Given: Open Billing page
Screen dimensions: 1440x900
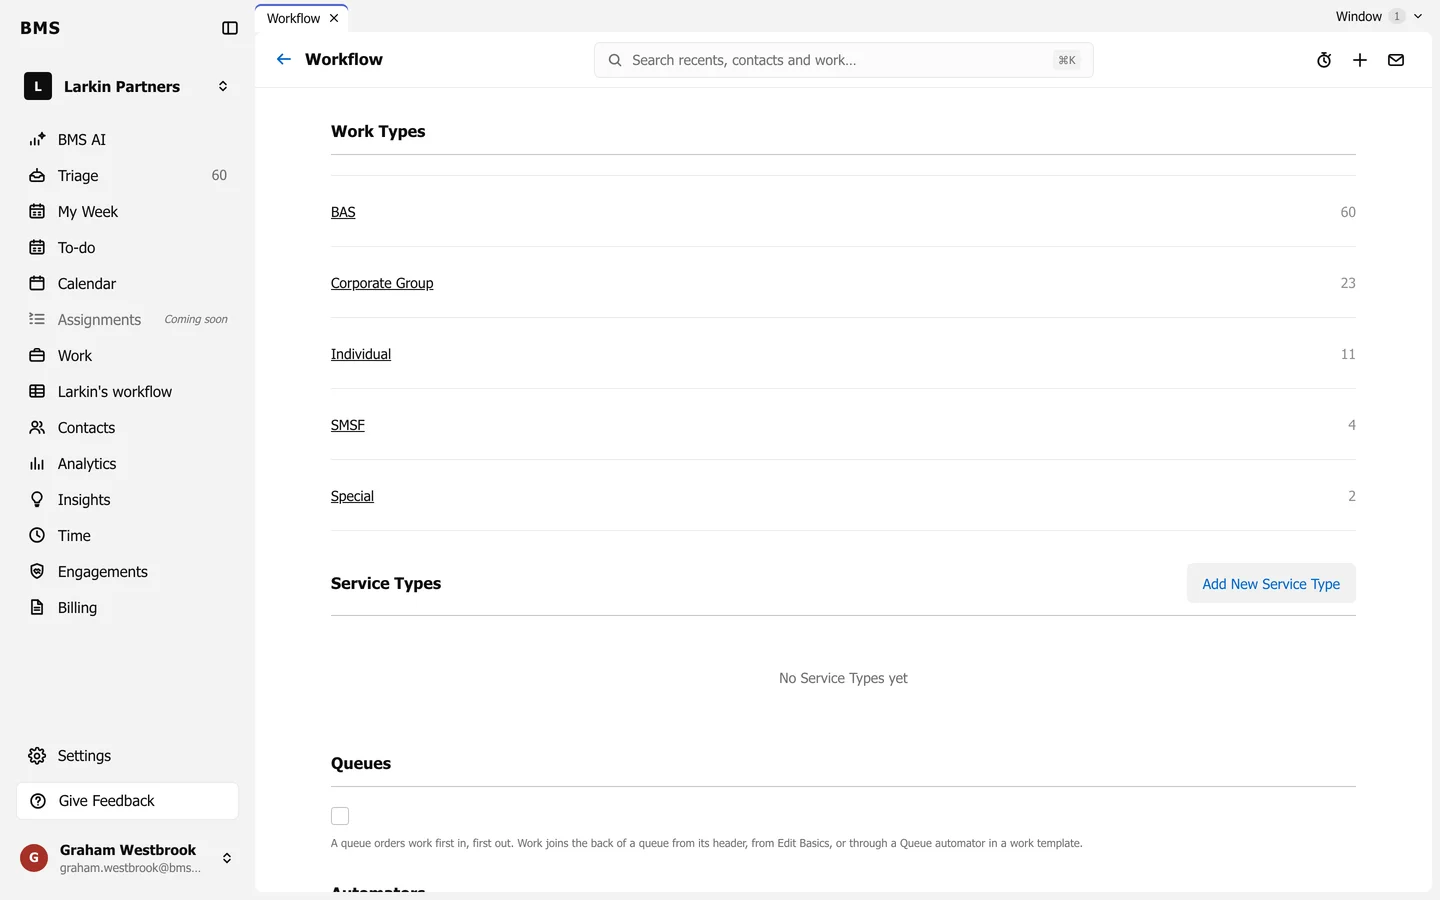Looking at the screenshot, I should tap(127, 607).
